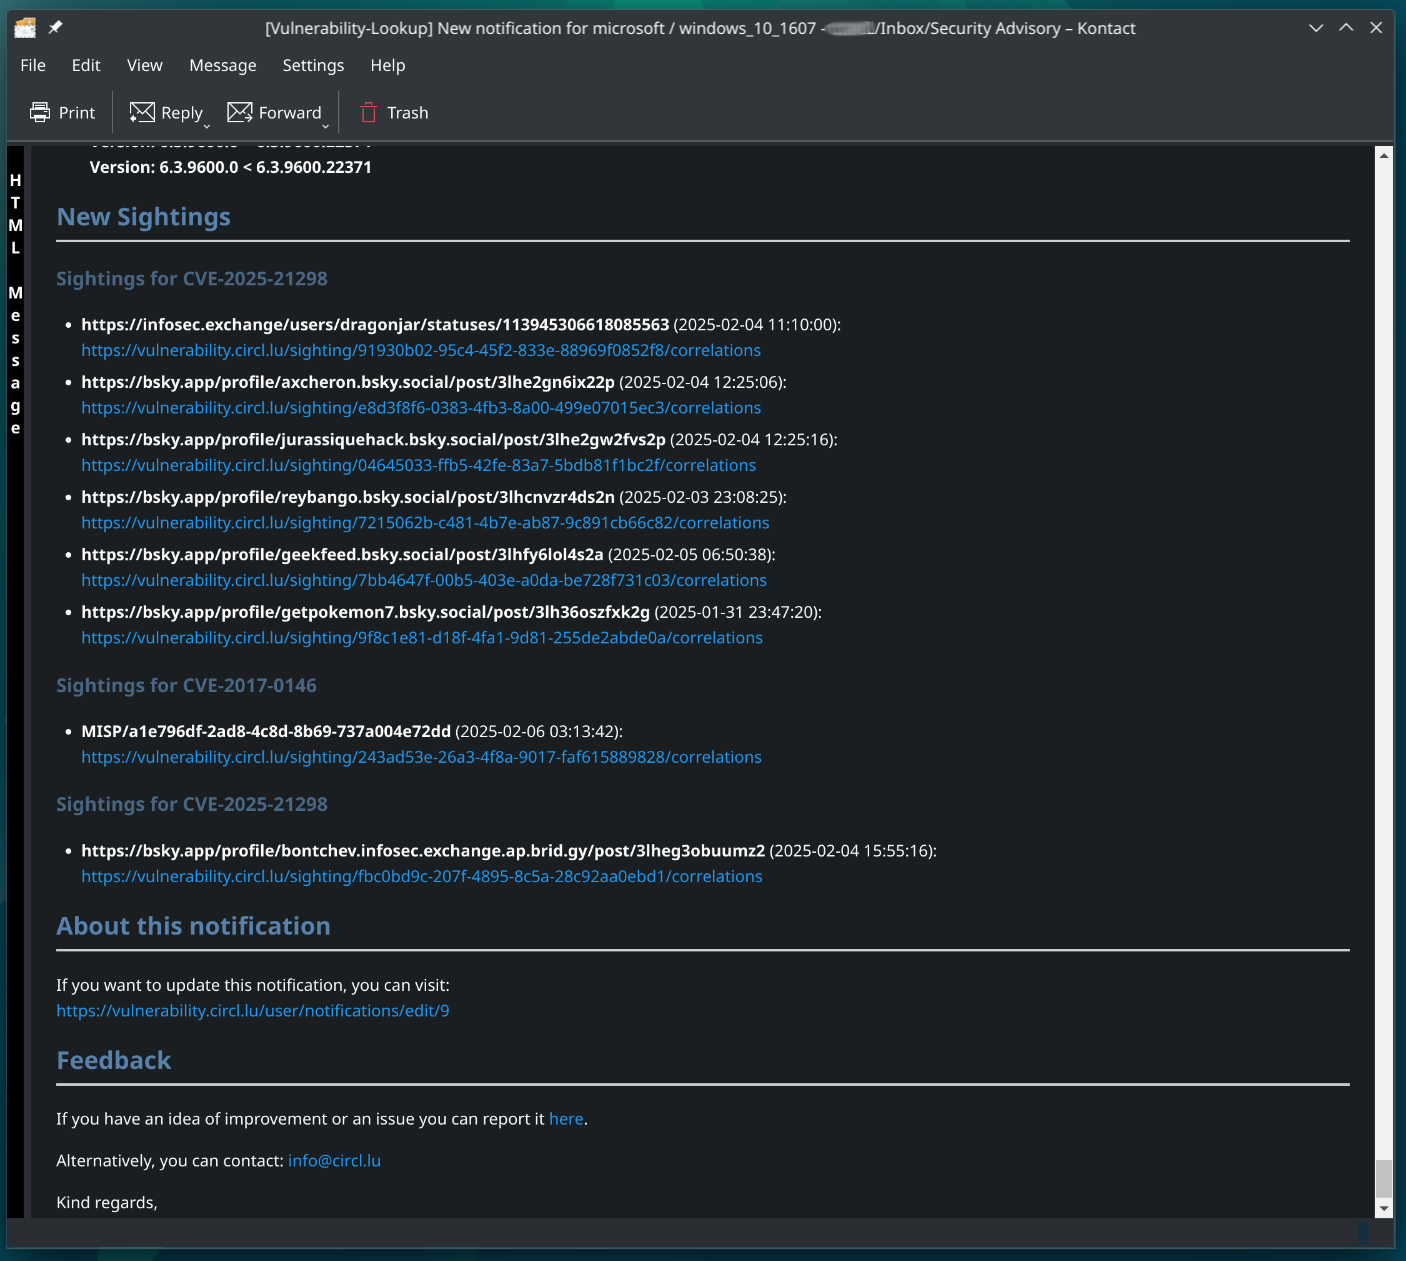Open the File menu
Viewport: 1406px width, 1261px height.
pos(33,65)
